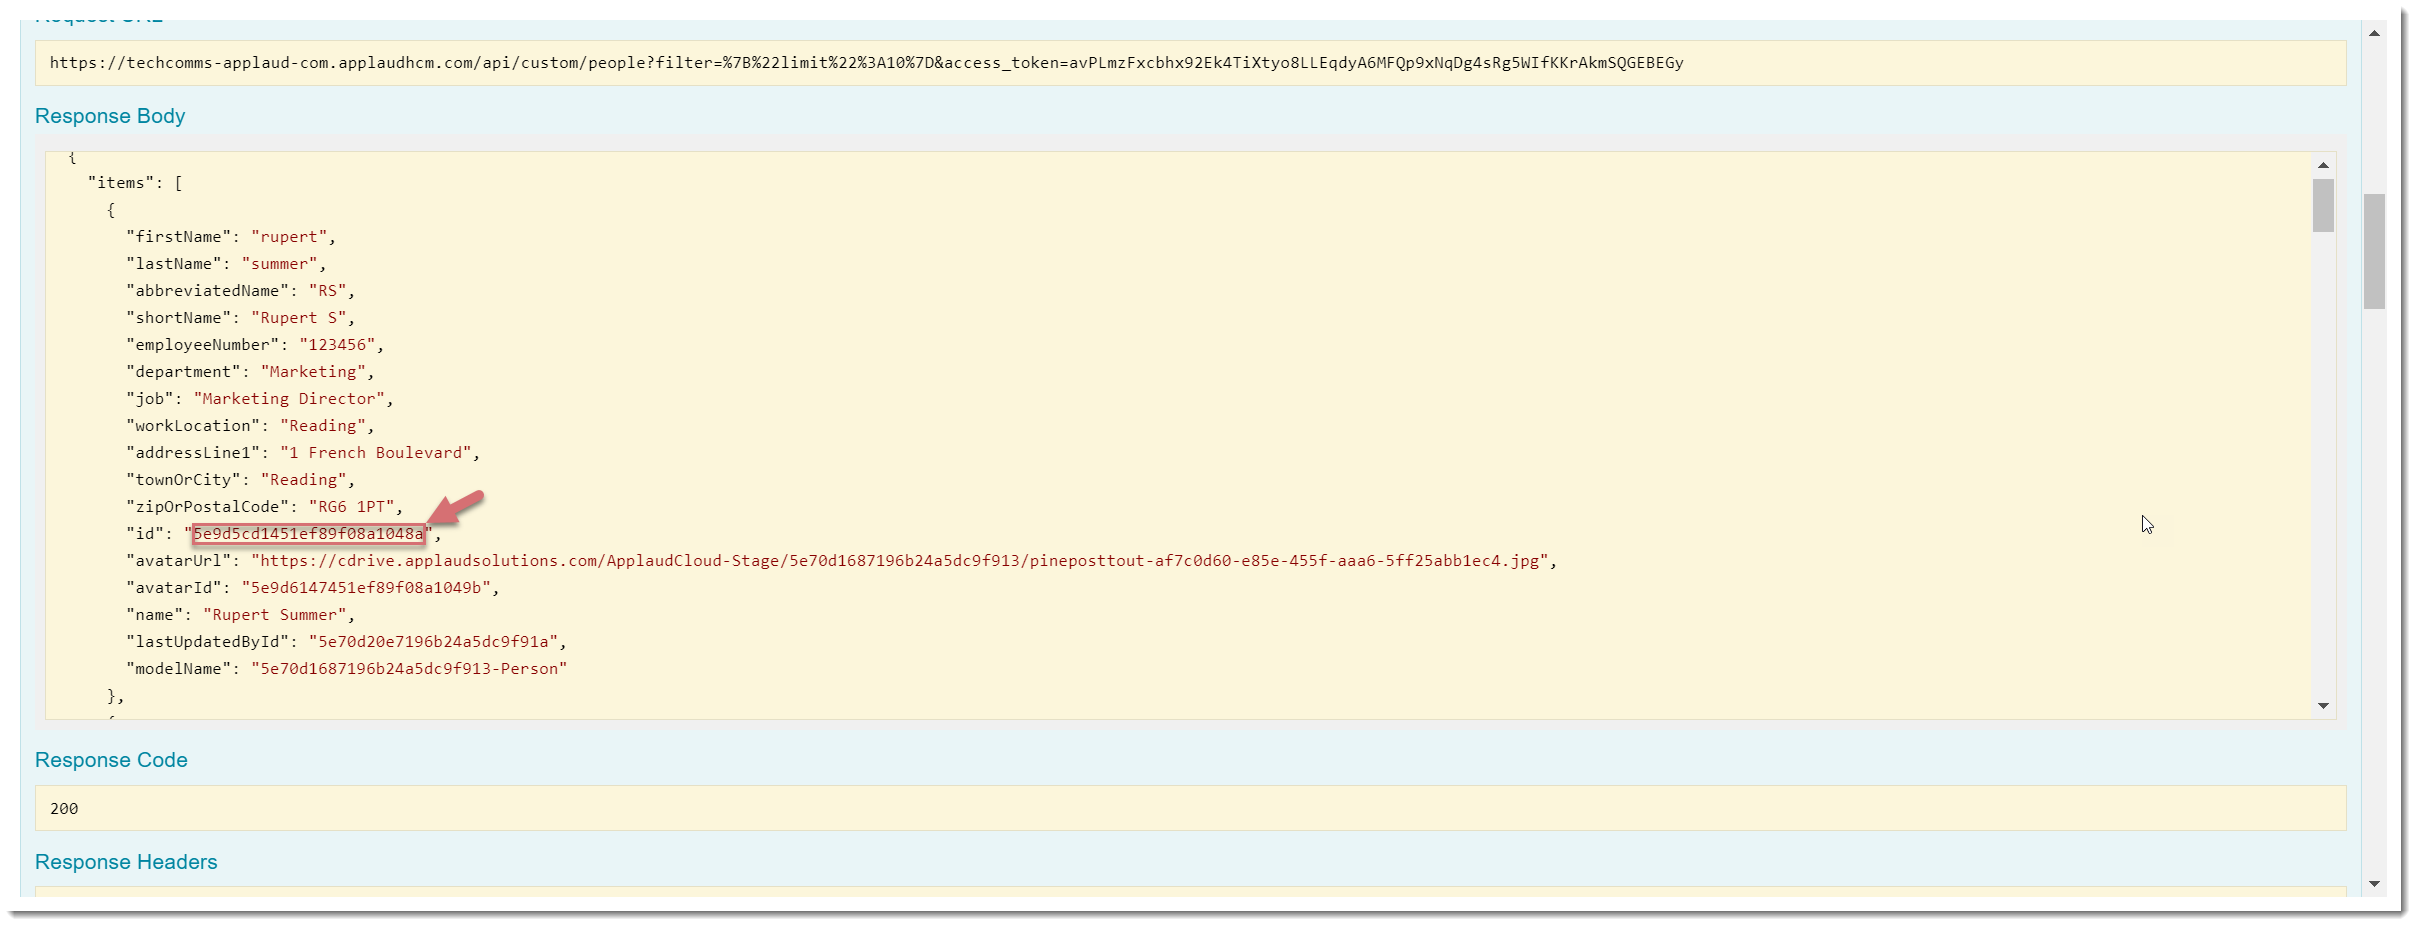2416x926 pixels.
Task: Click the "Marketing Director" job value
Action: [289, 399]
